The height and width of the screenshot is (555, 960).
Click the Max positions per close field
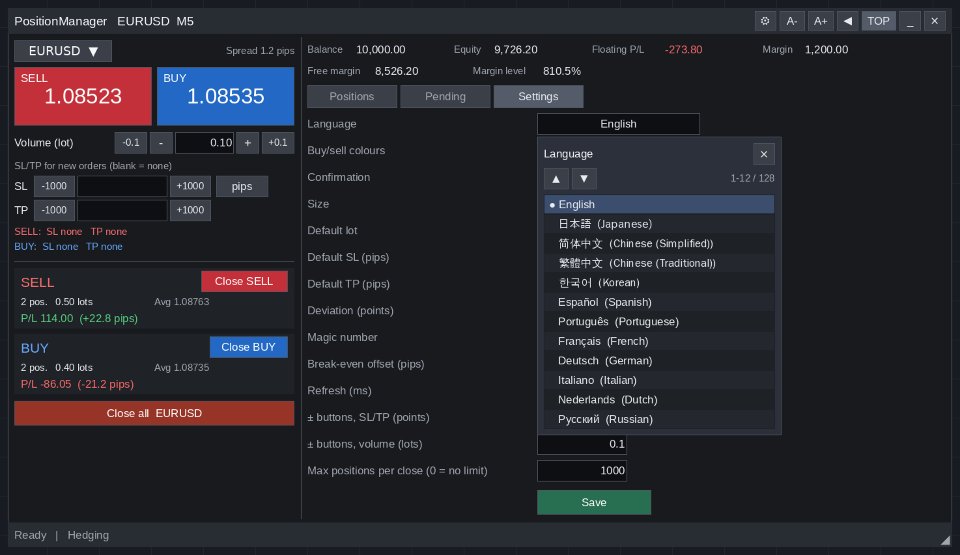click(x=582, y=470)
